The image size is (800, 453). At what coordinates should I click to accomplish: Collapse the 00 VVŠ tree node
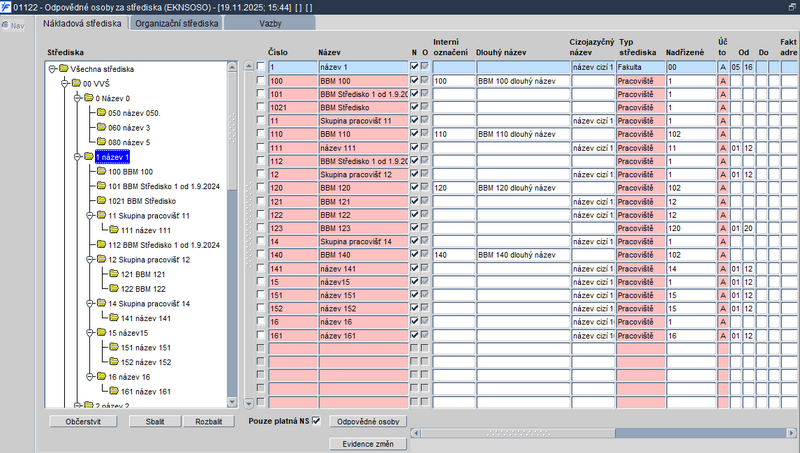point(64,83)
